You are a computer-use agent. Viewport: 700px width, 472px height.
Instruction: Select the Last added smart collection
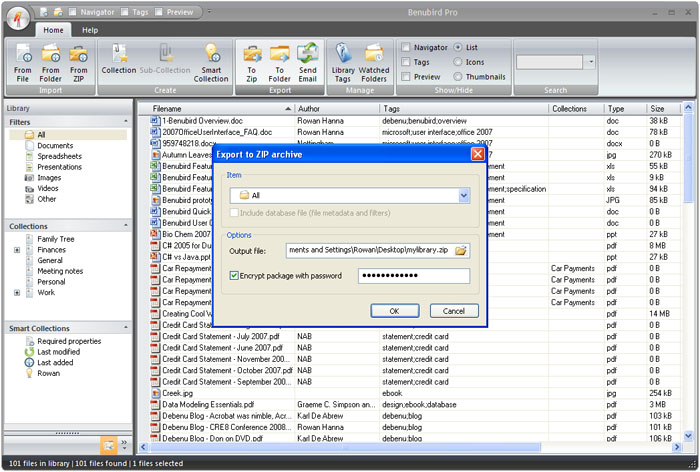[55, 363]
